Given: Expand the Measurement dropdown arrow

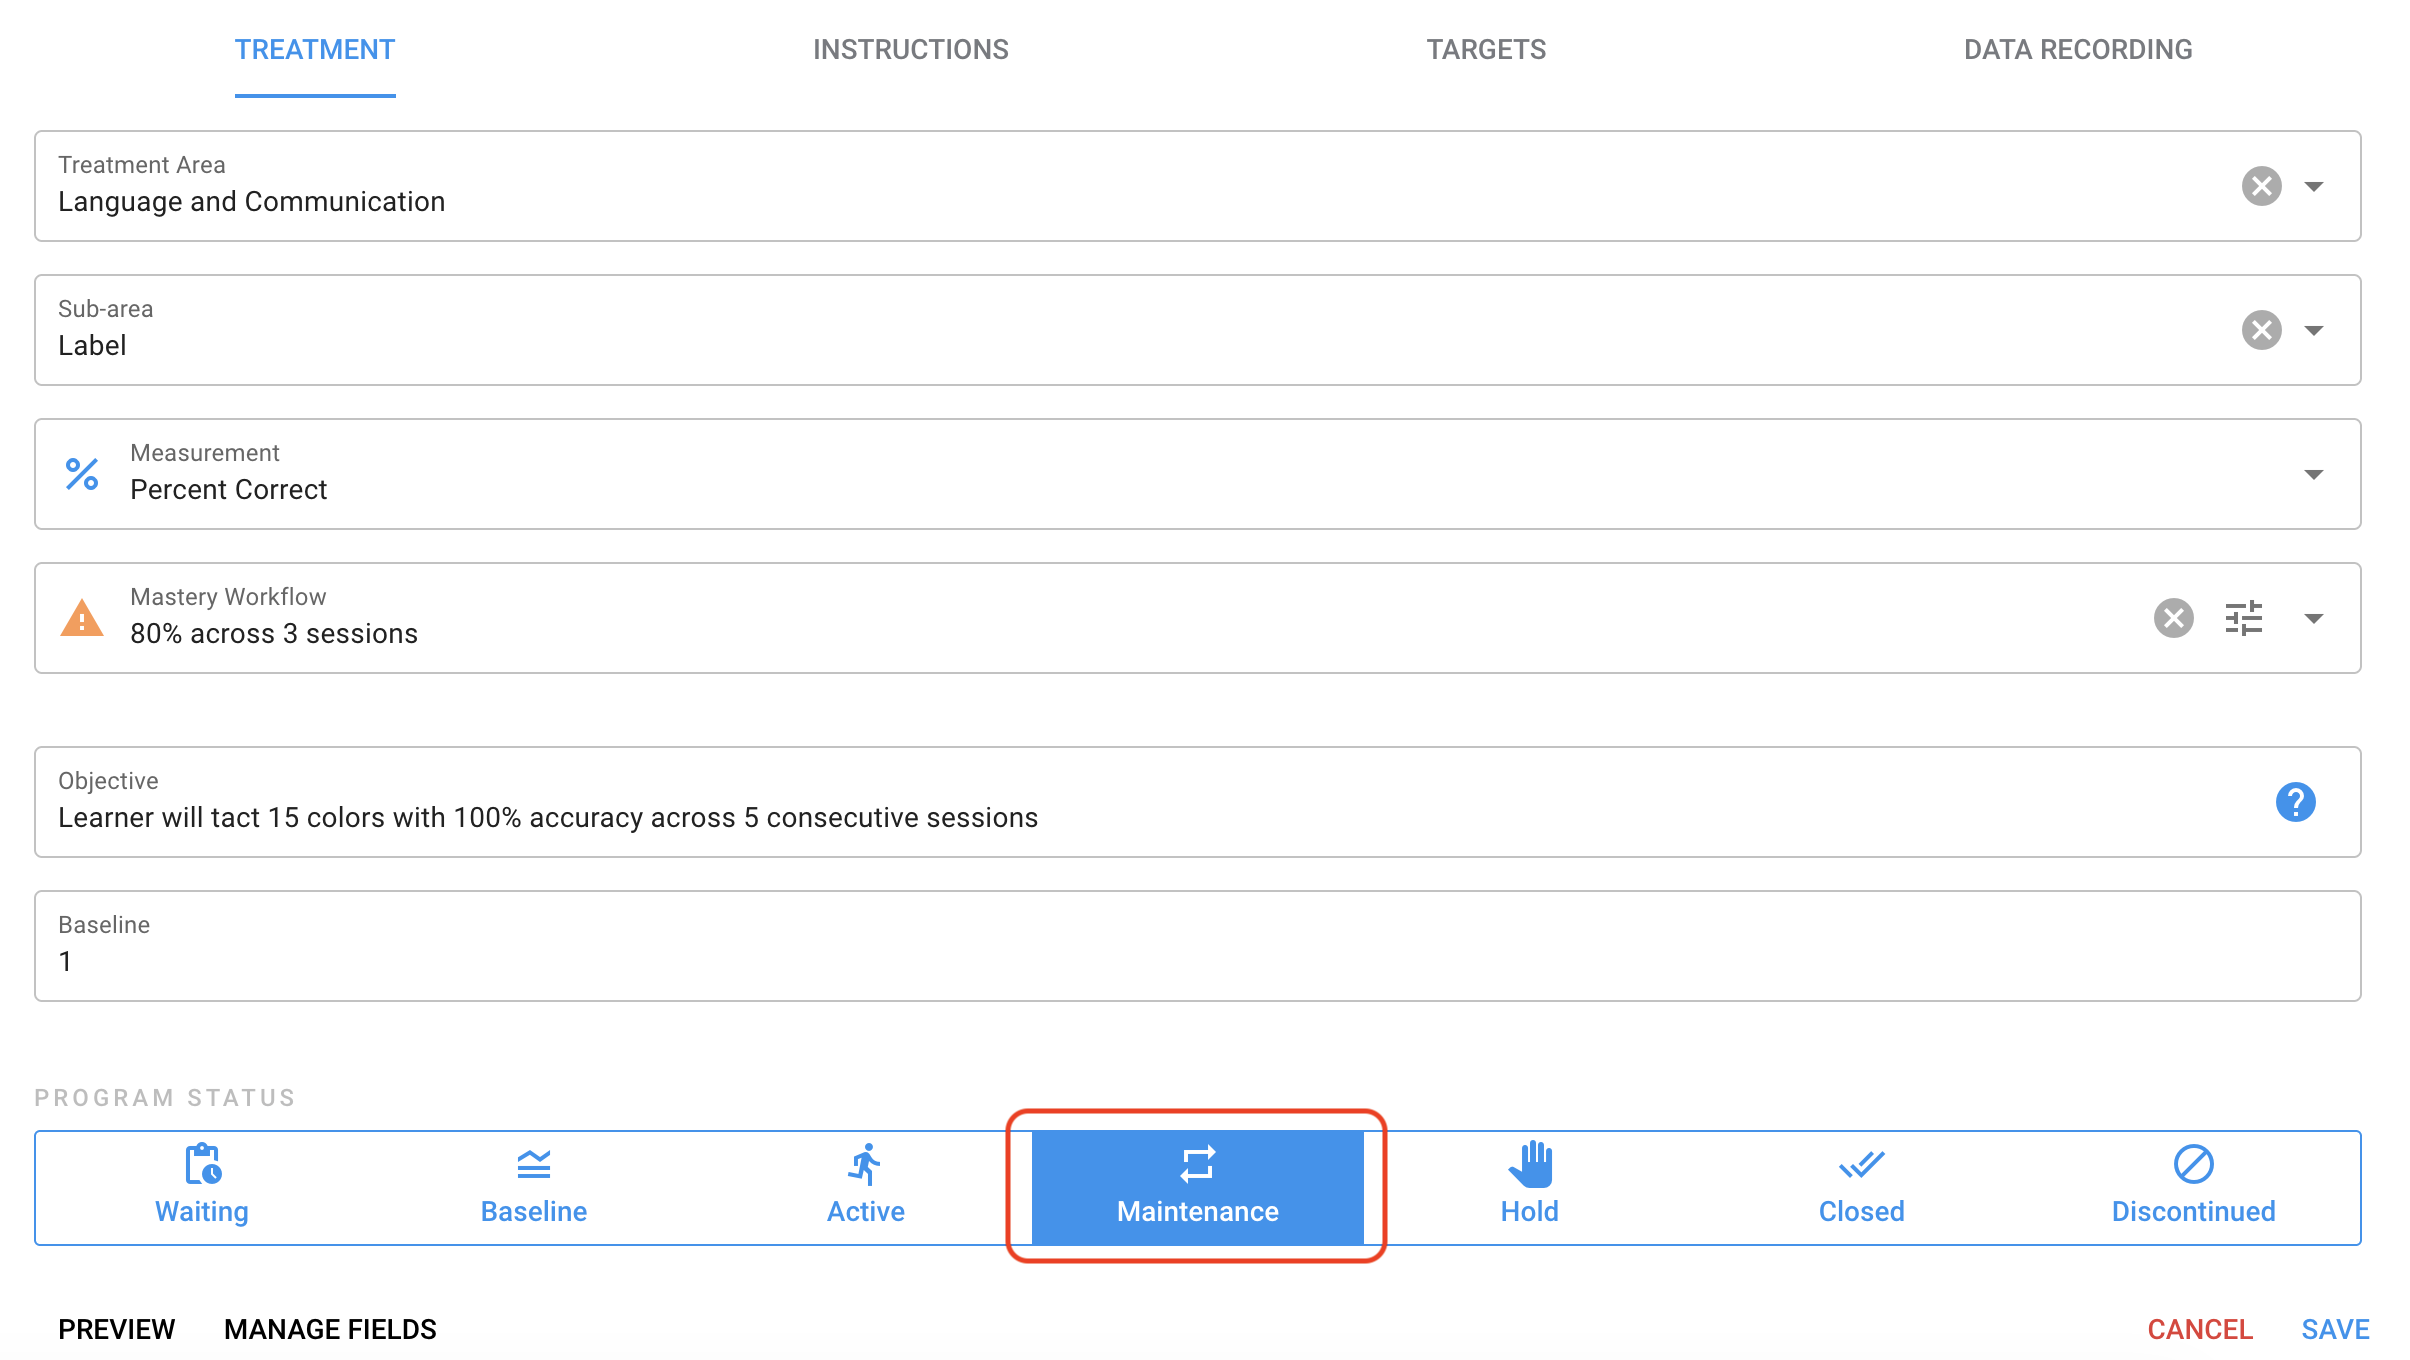Looking at the screenshot, I should 2313,474.
